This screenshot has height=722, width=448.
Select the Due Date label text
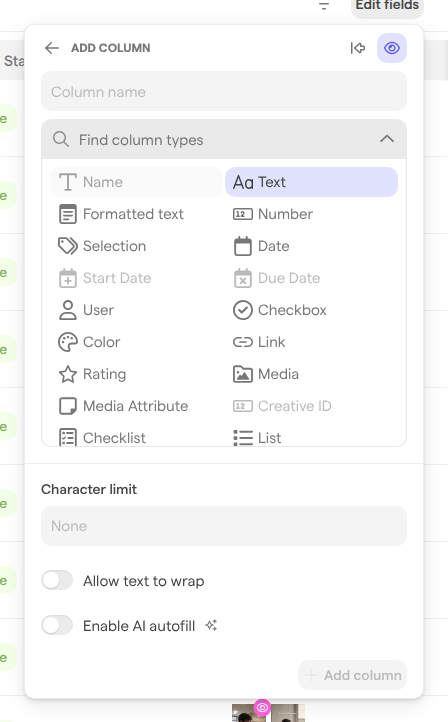point(289,278)
